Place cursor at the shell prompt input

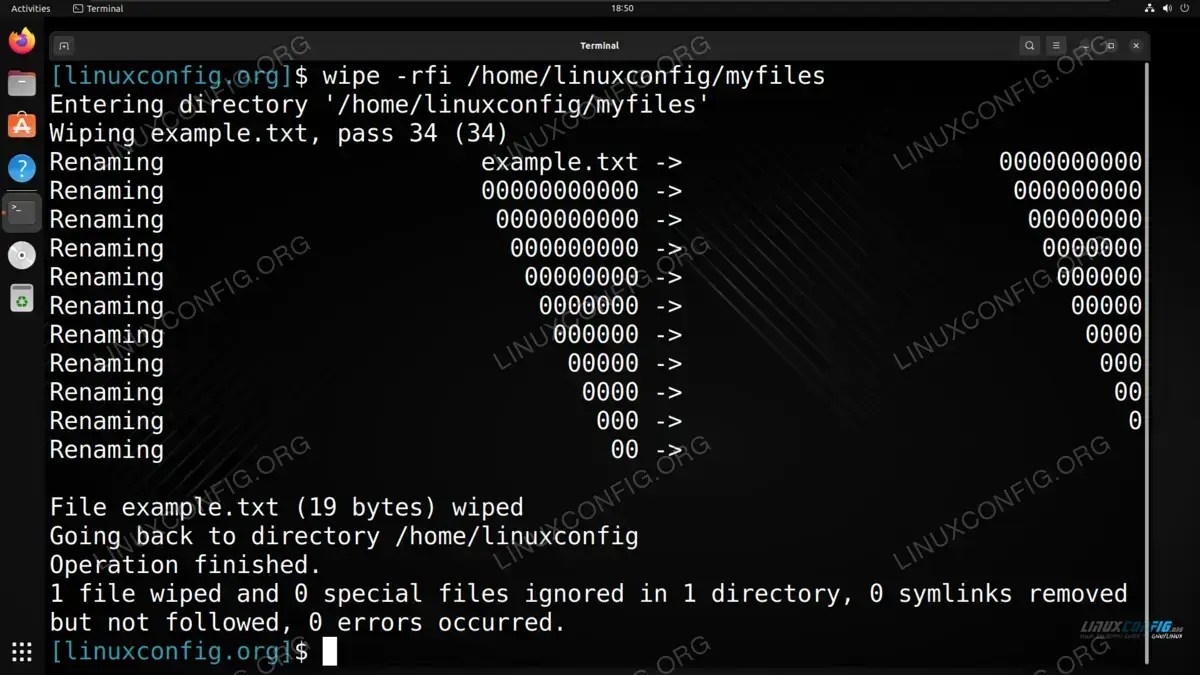click(x=330, y=651)
